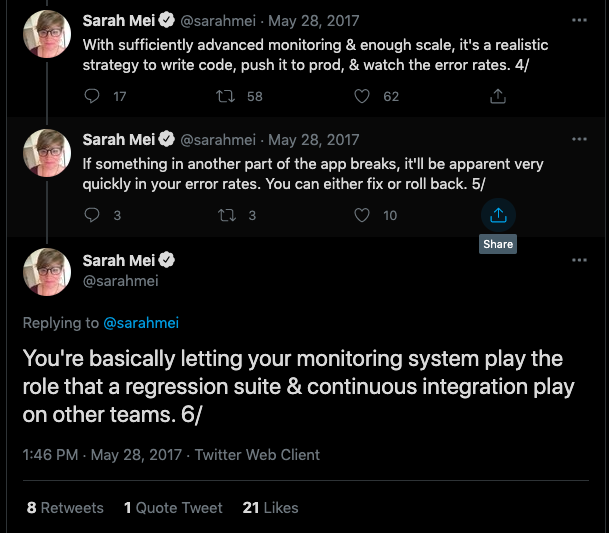Open Sarah Mei's avatar on main tweet

point(47,272)
